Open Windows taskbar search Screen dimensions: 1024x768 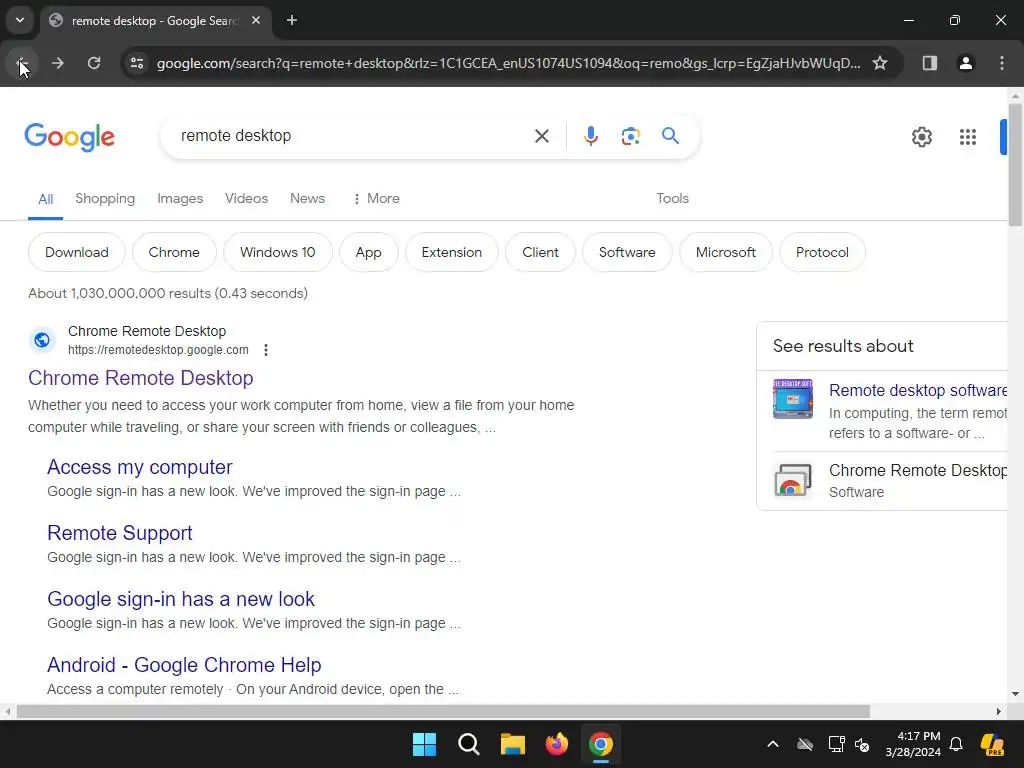(x=468, y=744)
